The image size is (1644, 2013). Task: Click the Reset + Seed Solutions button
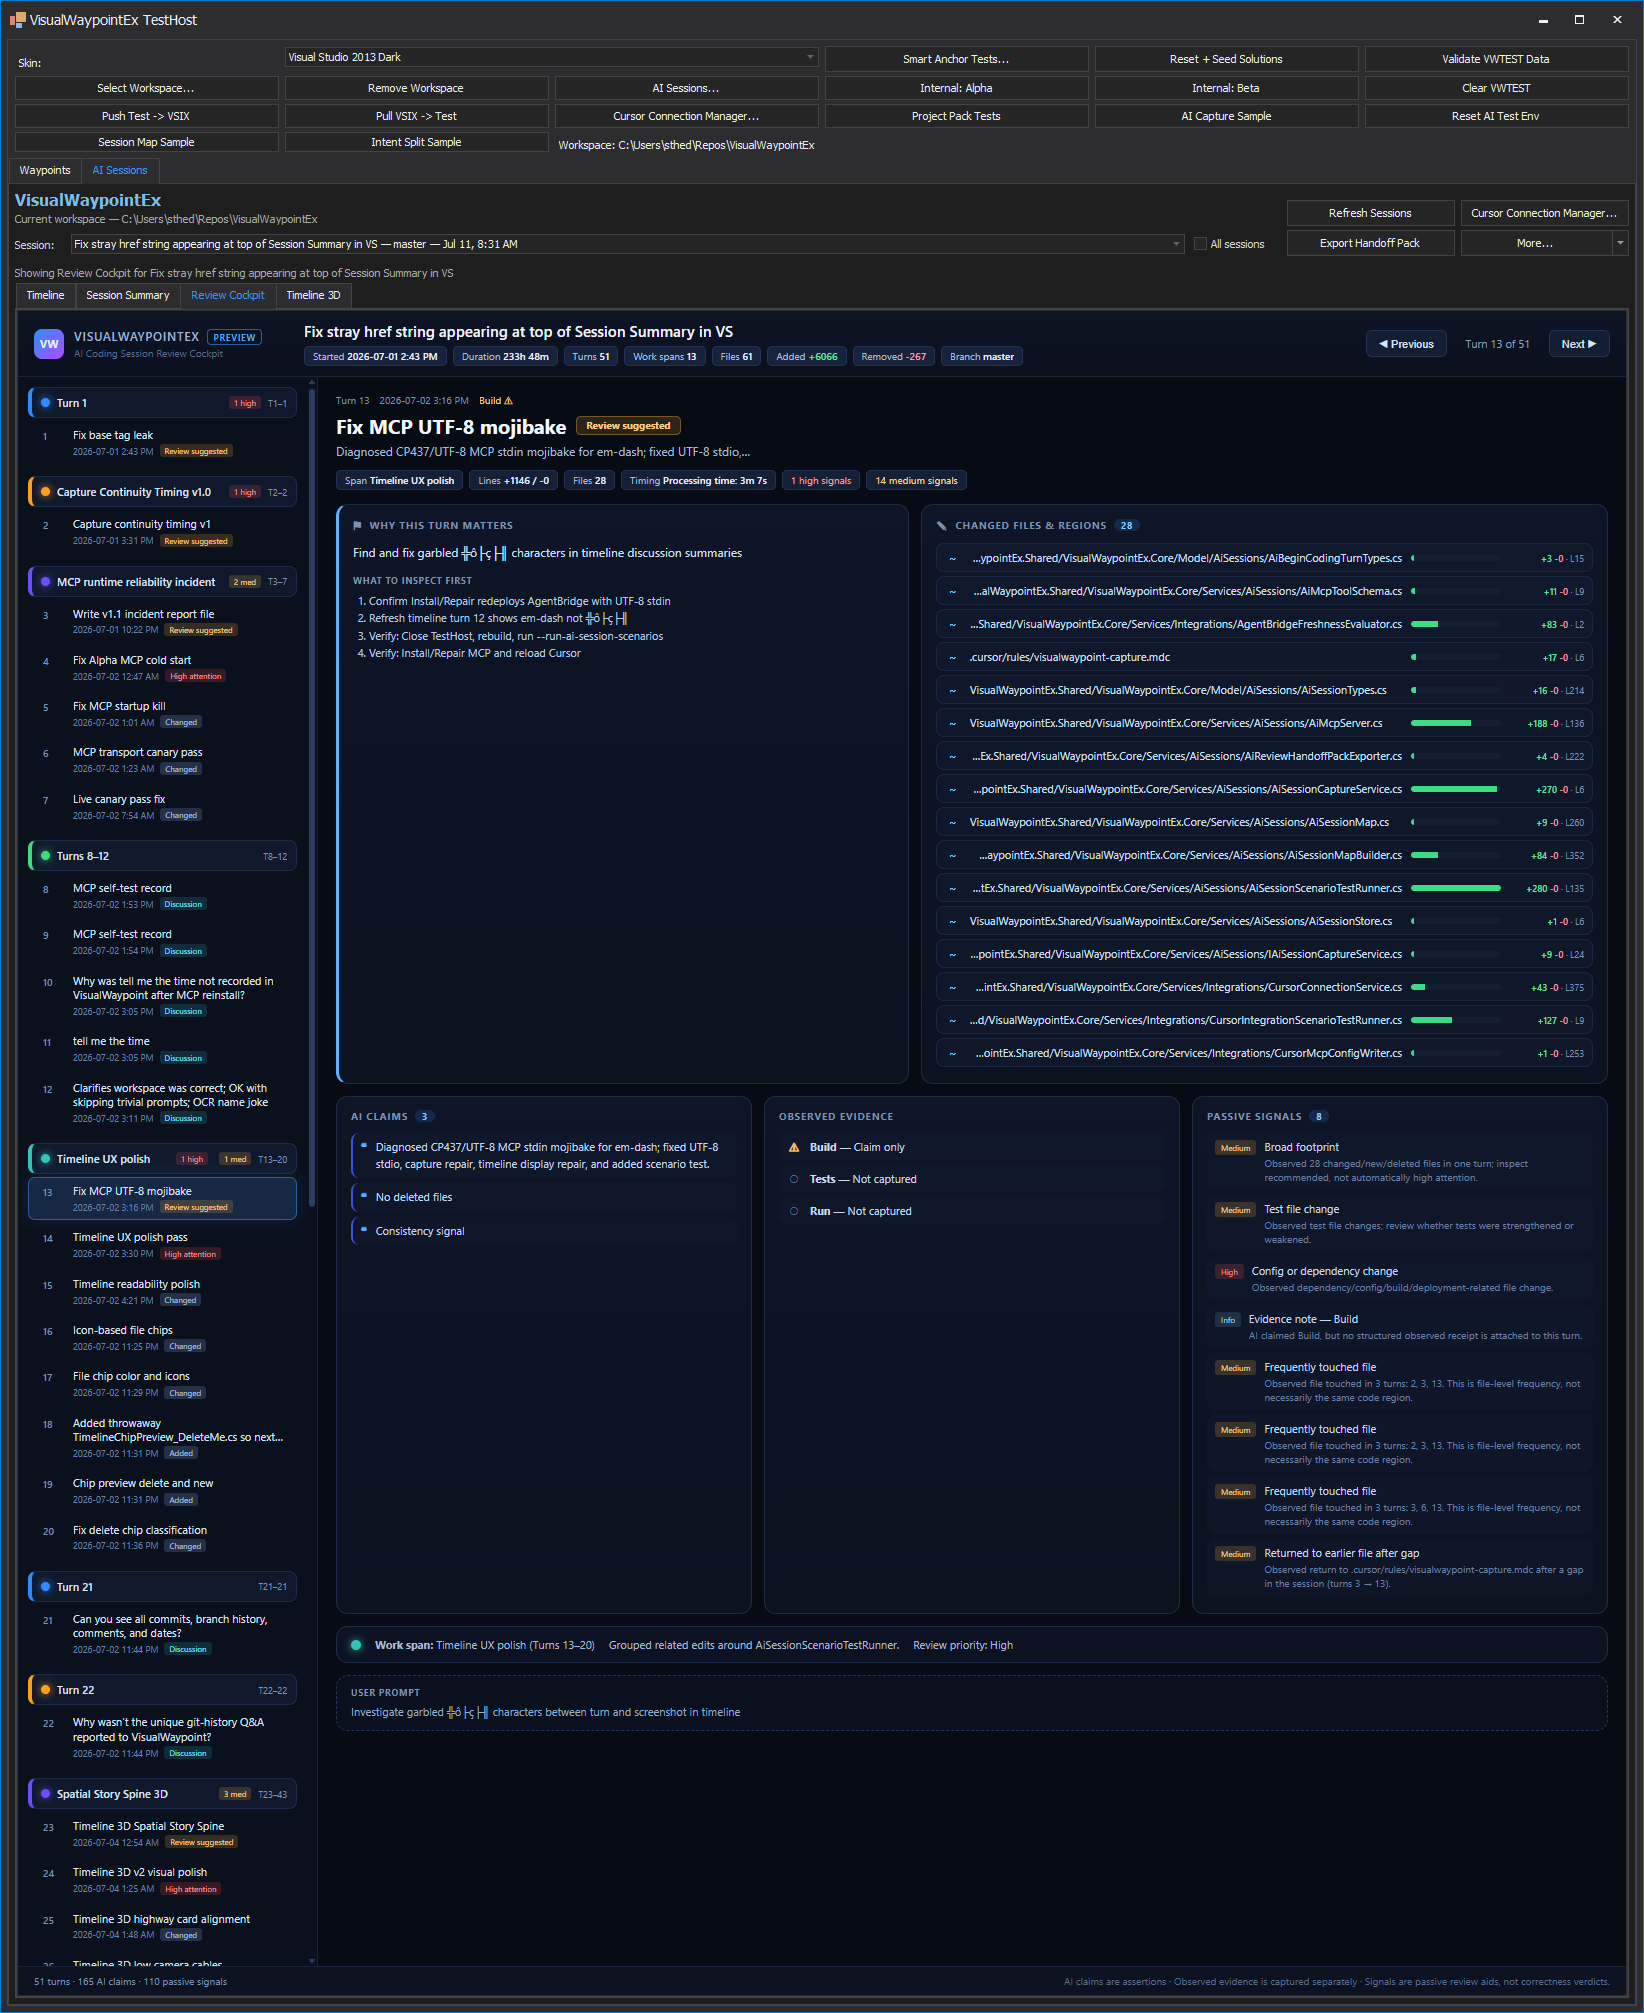1226,59
